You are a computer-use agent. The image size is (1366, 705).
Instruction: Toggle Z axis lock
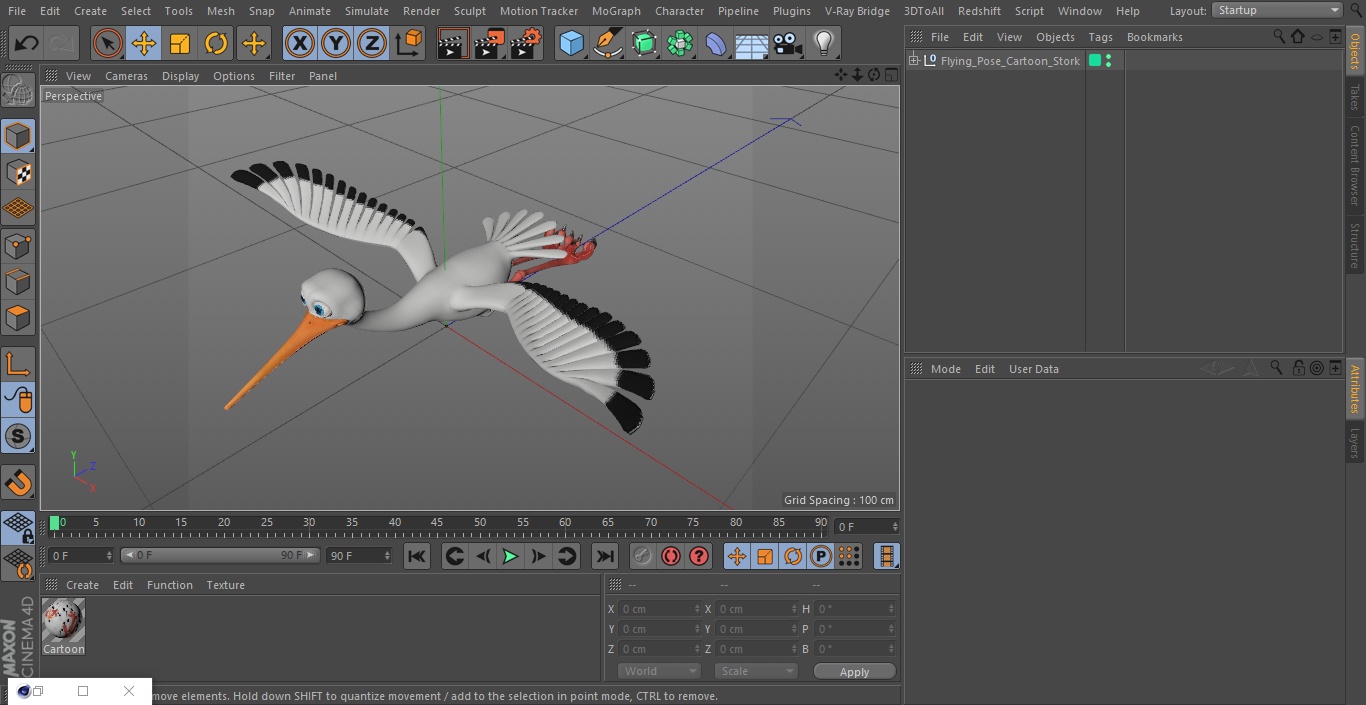tap(372, 43)
